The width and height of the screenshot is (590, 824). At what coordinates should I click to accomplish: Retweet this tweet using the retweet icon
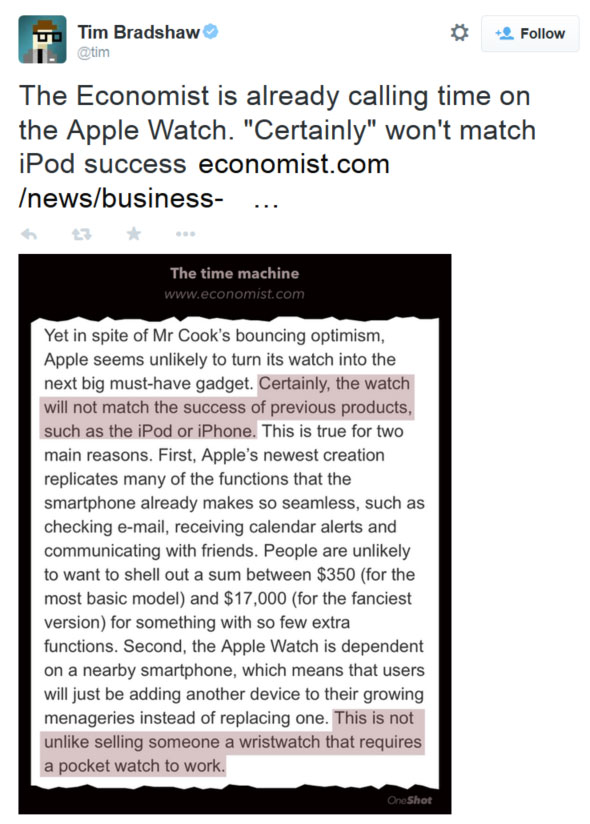point(80,233)
